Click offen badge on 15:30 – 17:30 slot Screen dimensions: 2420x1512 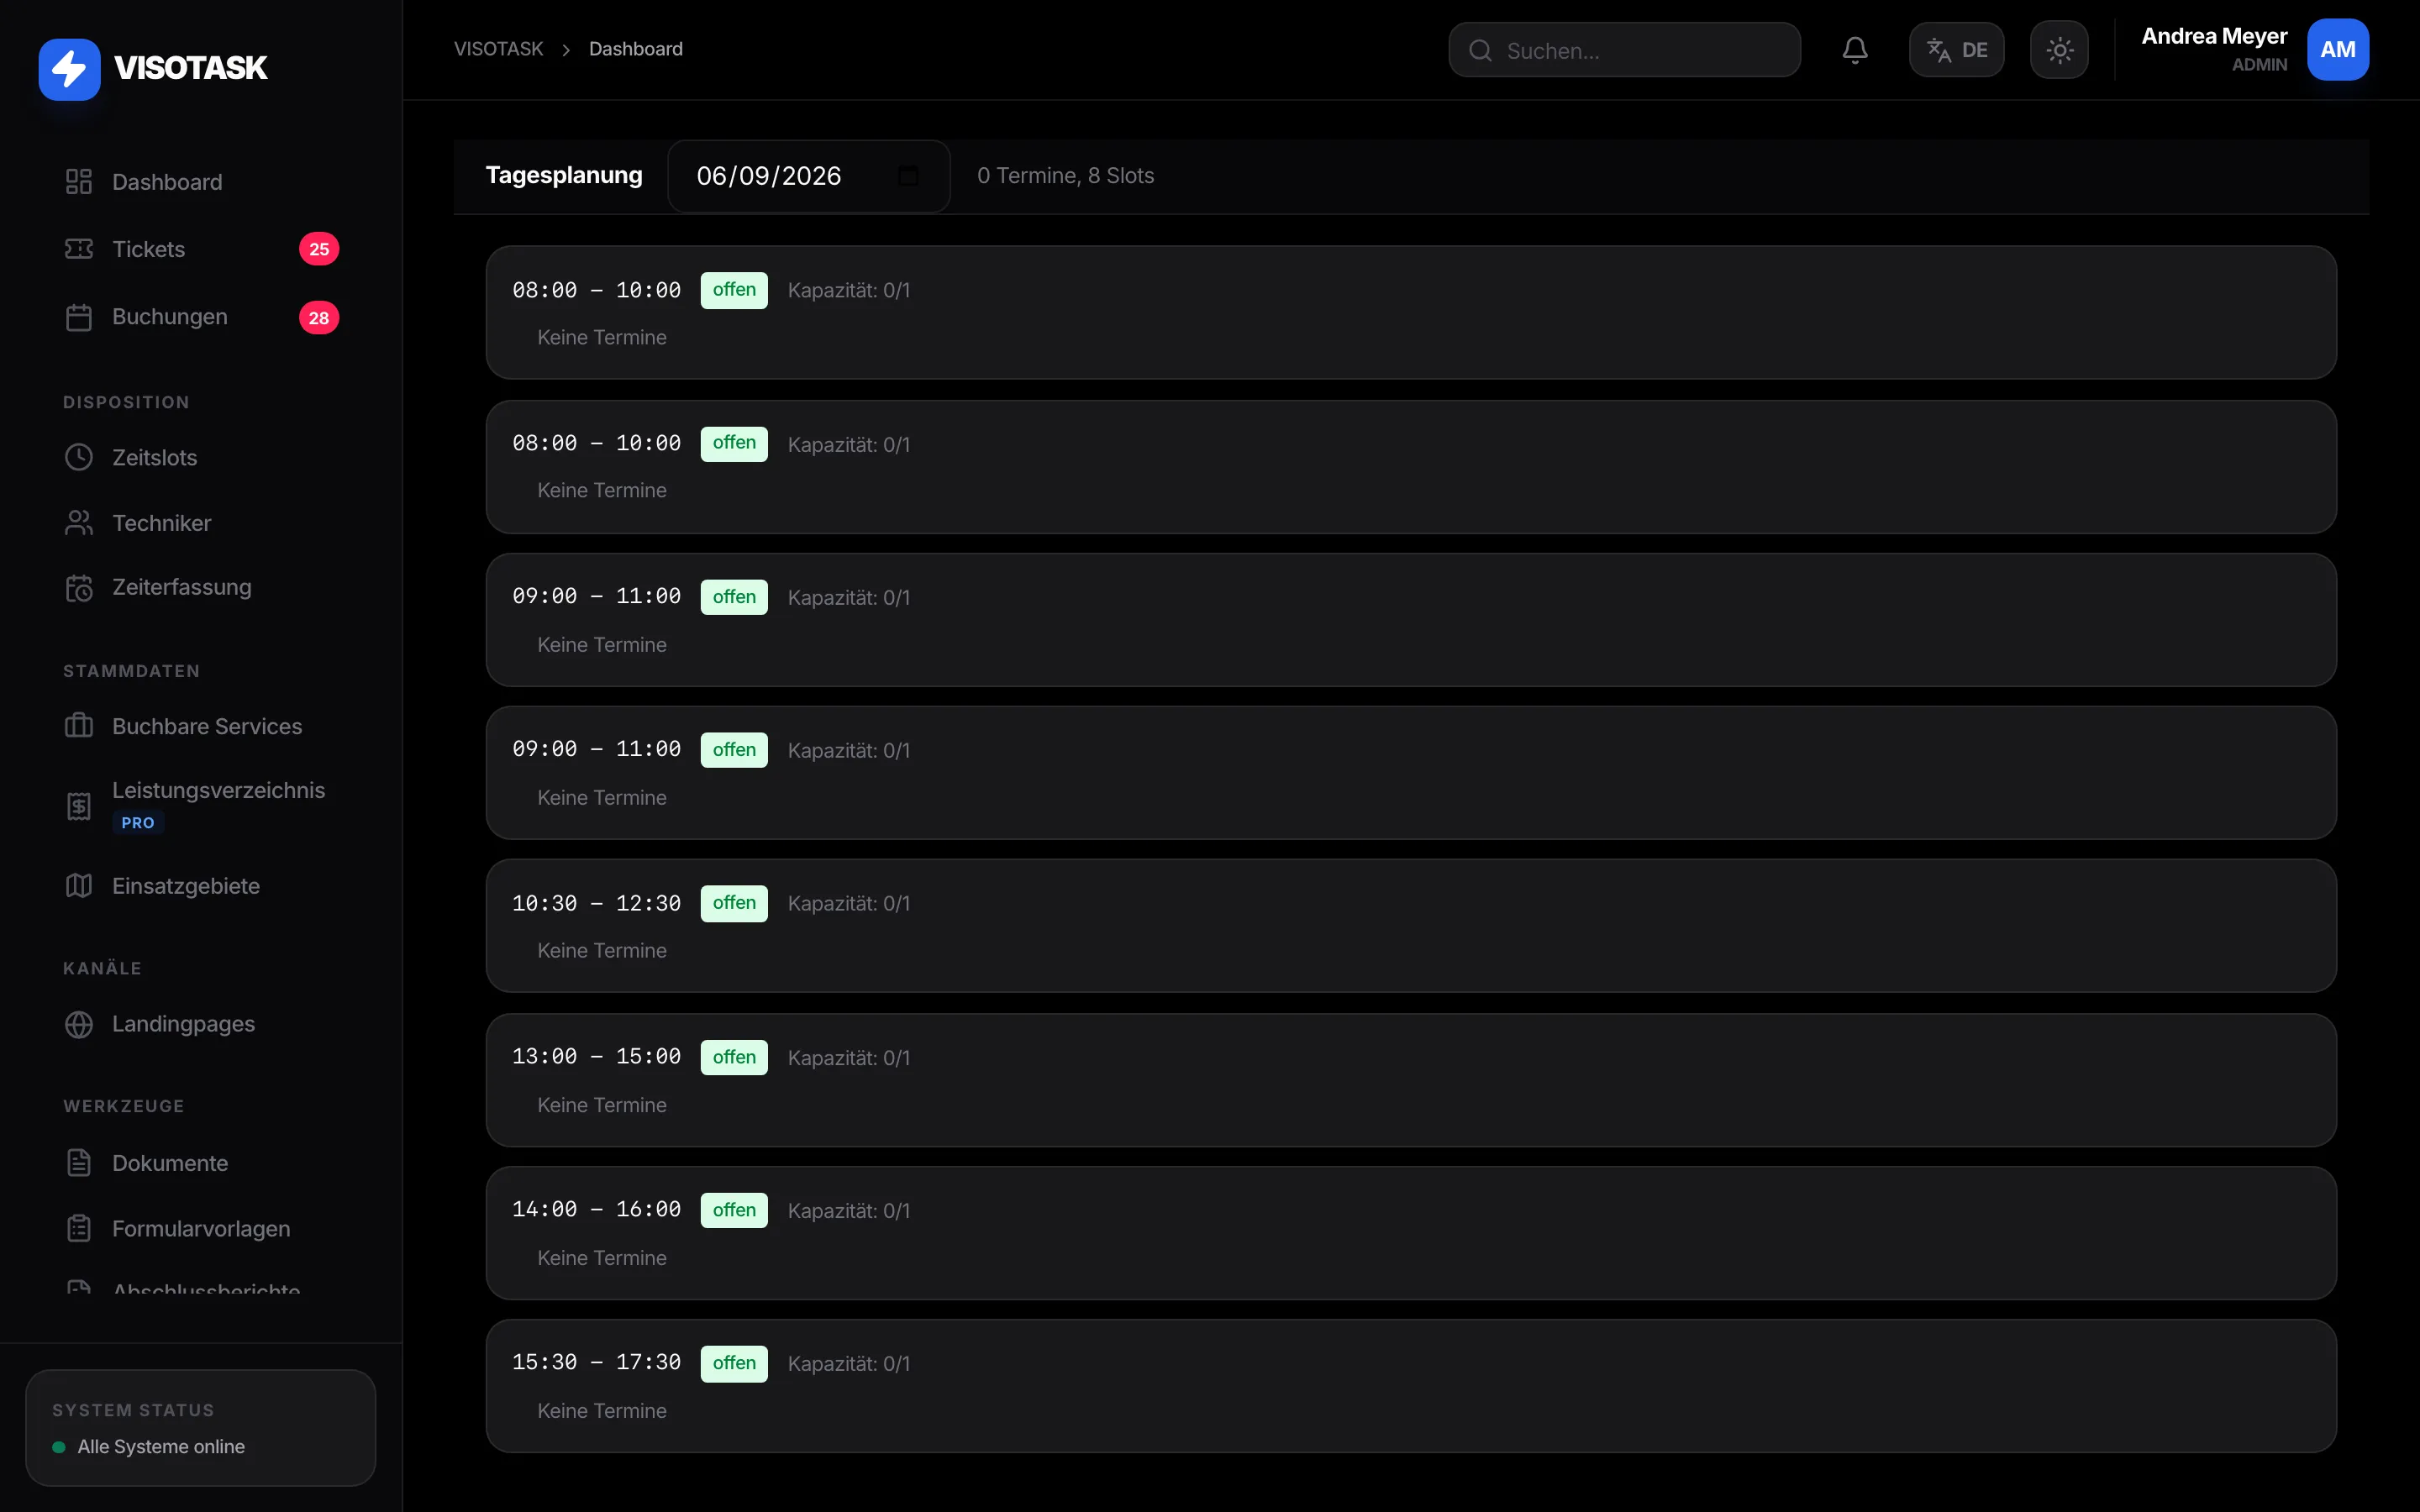(x=734, y=1363)
